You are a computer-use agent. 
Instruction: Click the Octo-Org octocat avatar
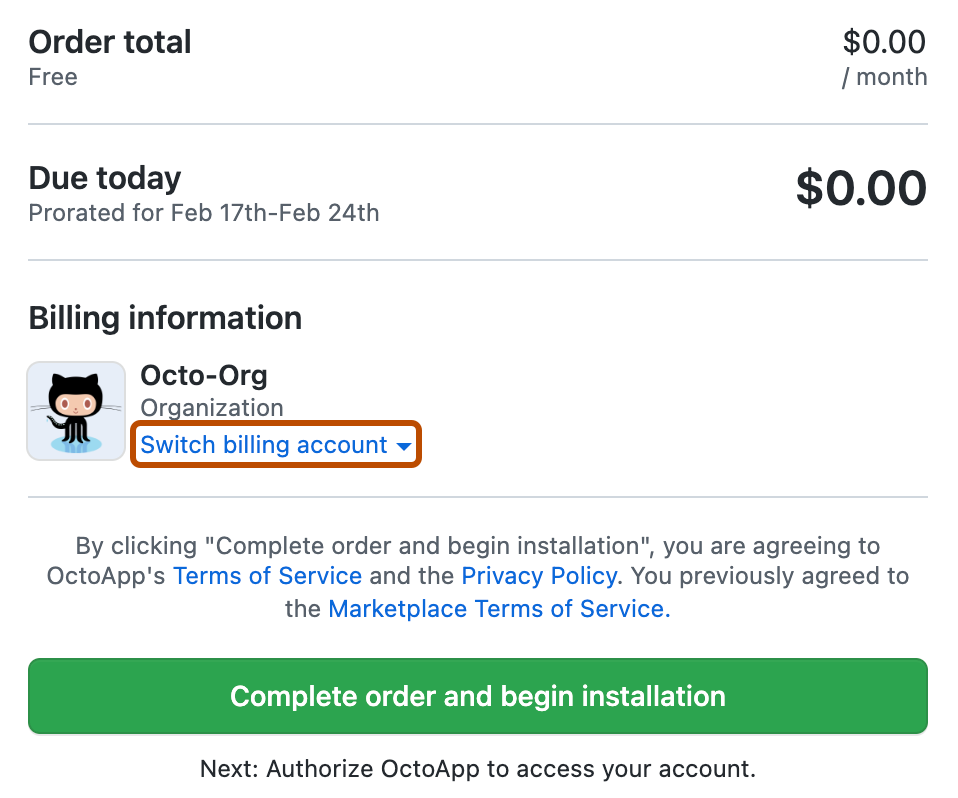[76, 410]
